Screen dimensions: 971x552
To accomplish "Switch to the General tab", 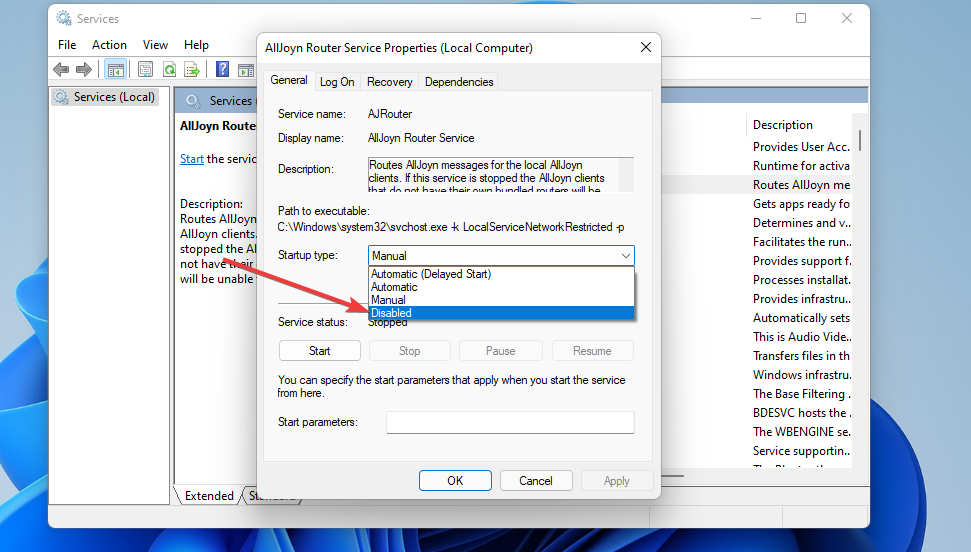I will 289,80.
